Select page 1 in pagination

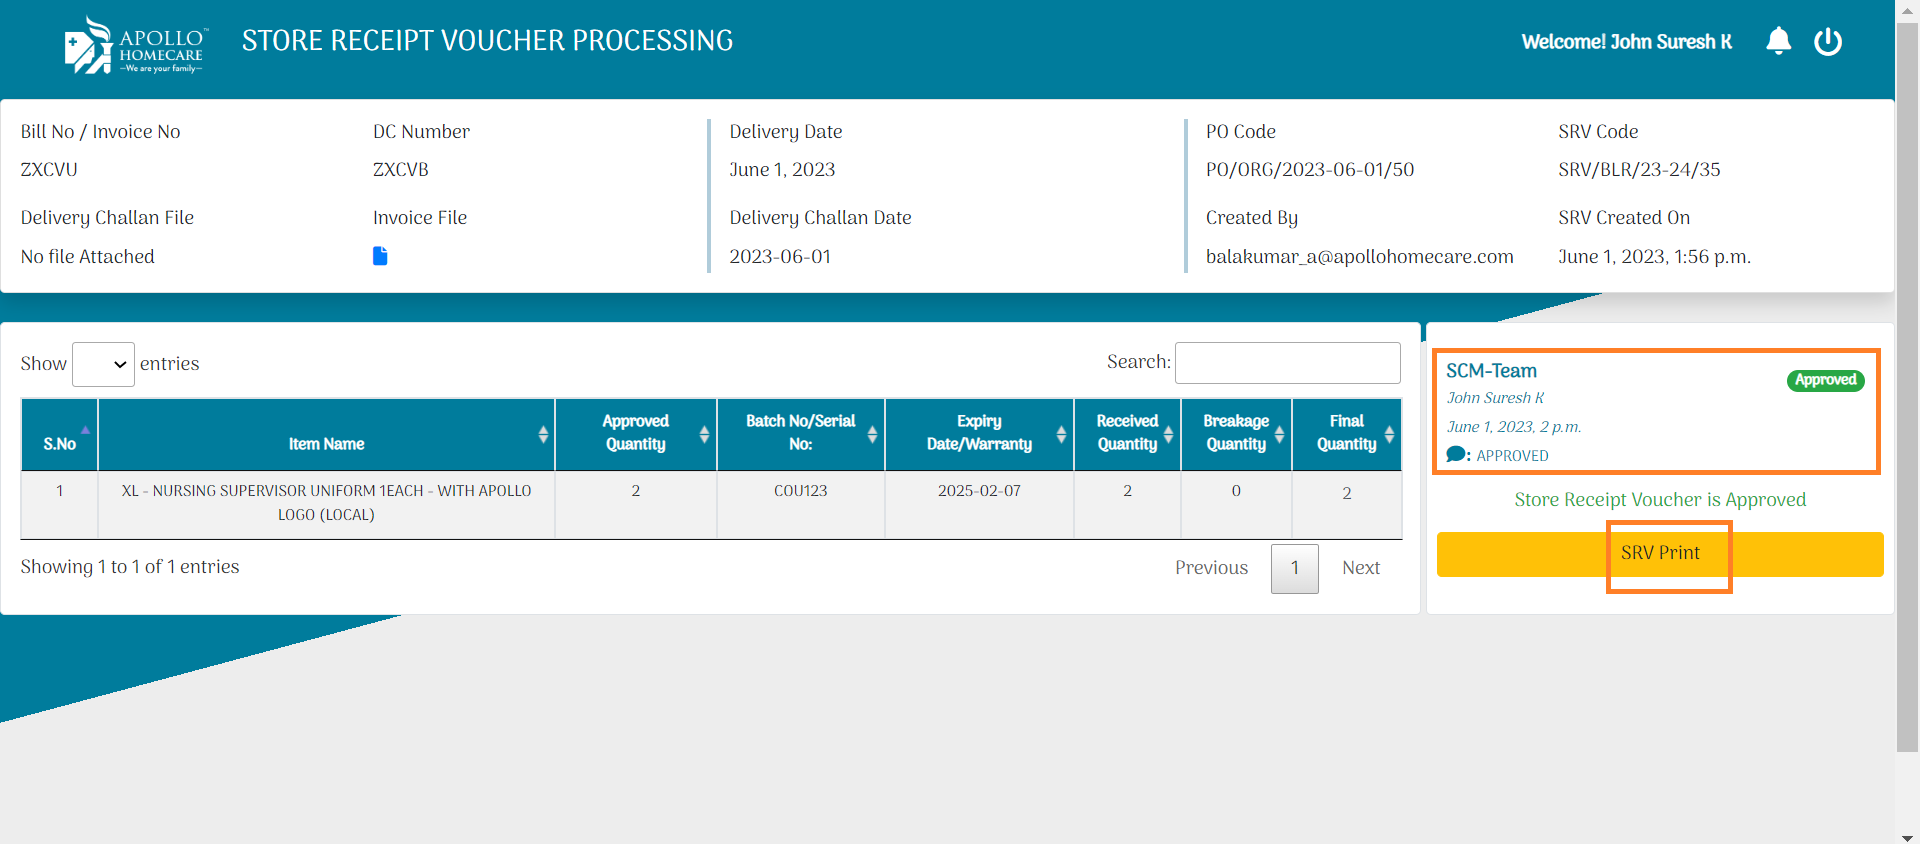tap(1294, 568)
